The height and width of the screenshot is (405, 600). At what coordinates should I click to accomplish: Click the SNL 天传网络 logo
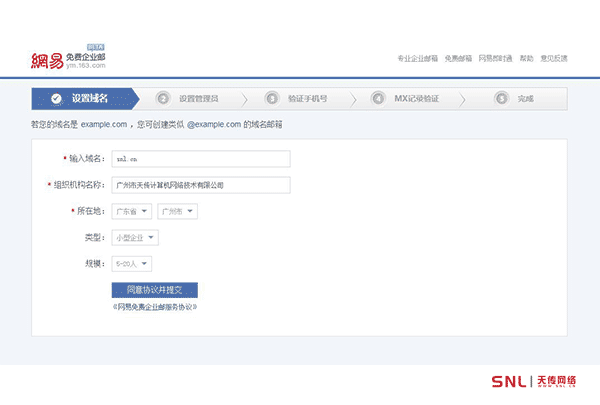(x=534, y=381)
